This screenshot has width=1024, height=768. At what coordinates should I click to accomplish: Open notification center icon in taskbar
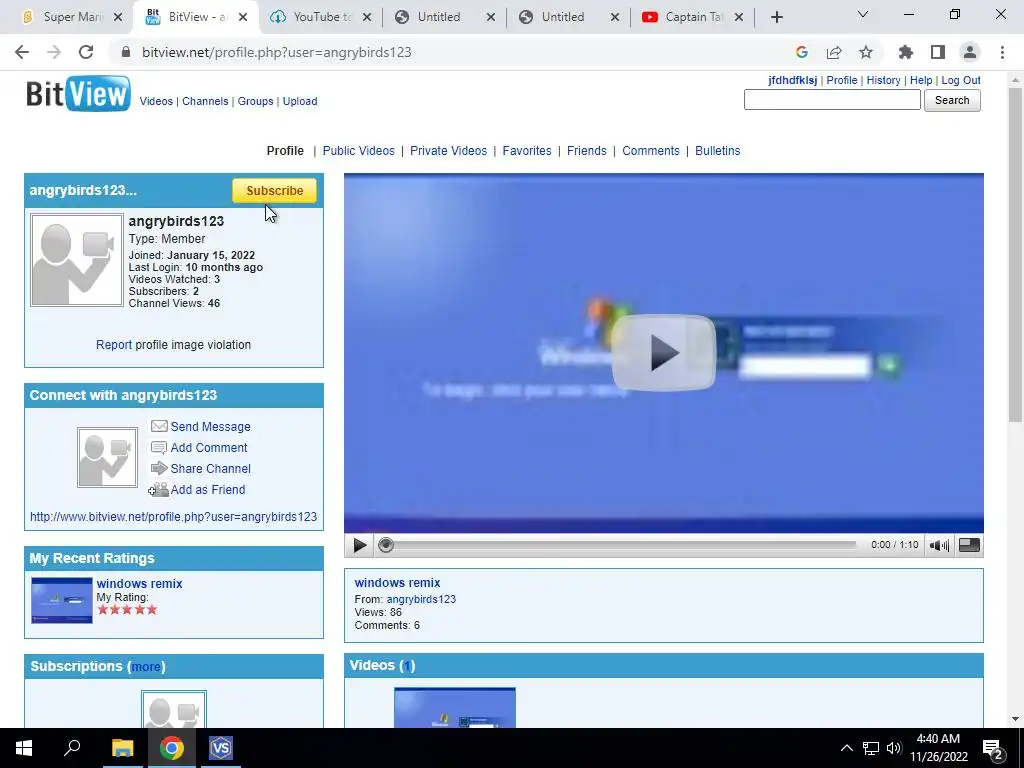993,748
